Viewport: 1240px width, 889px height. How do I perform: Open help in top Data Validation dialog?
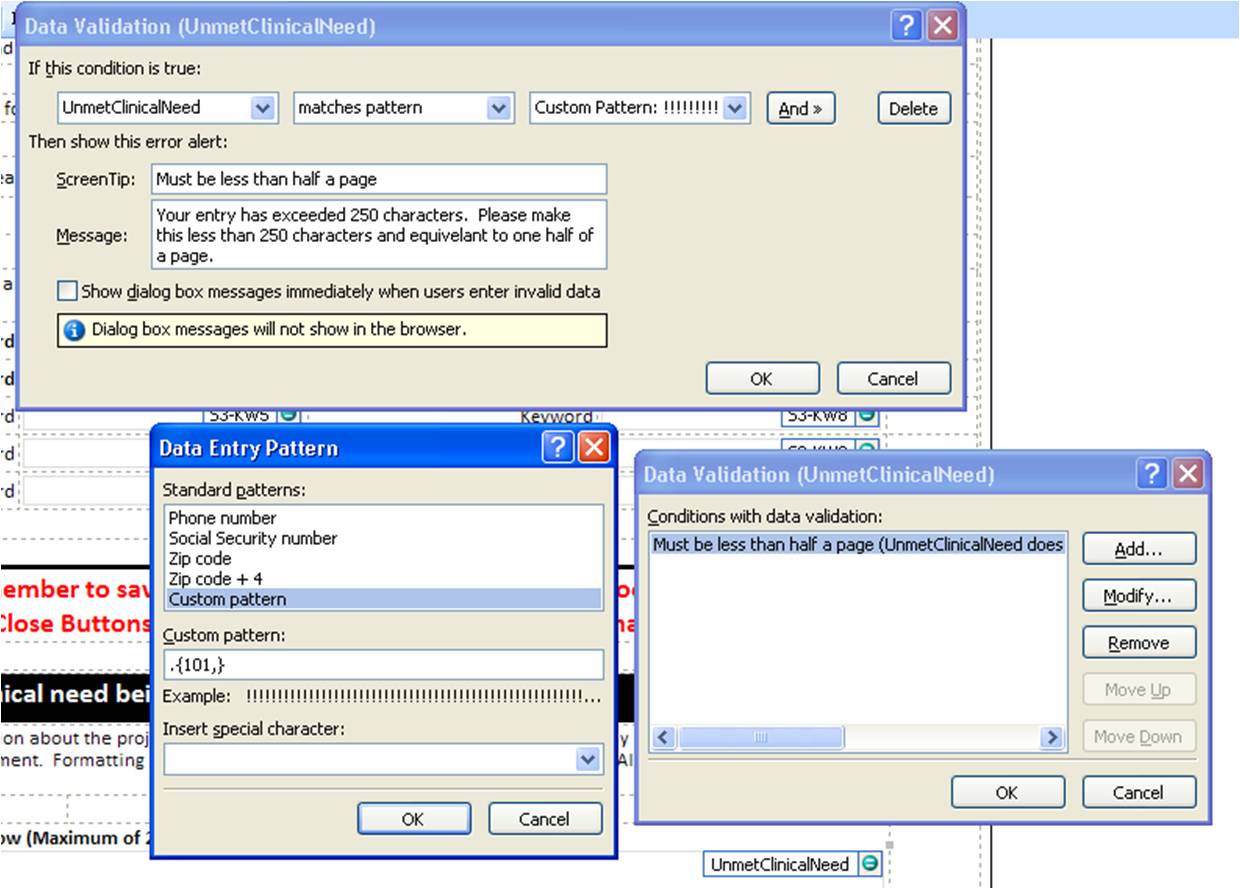[x=906, y=26]
